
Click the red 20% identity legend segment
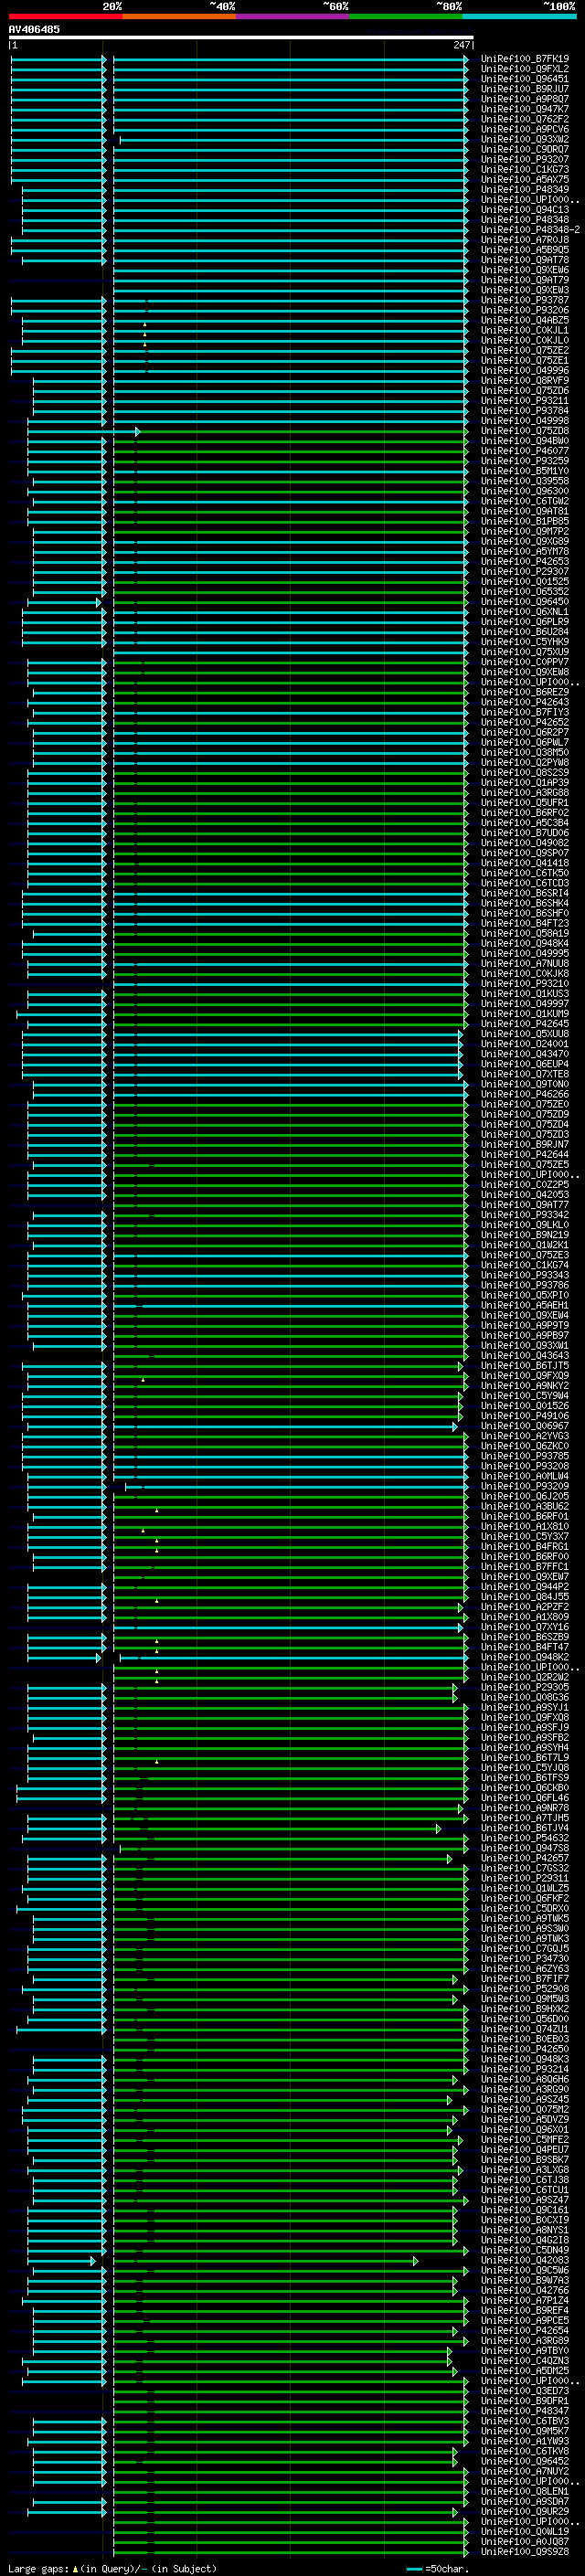click(65, 16)
